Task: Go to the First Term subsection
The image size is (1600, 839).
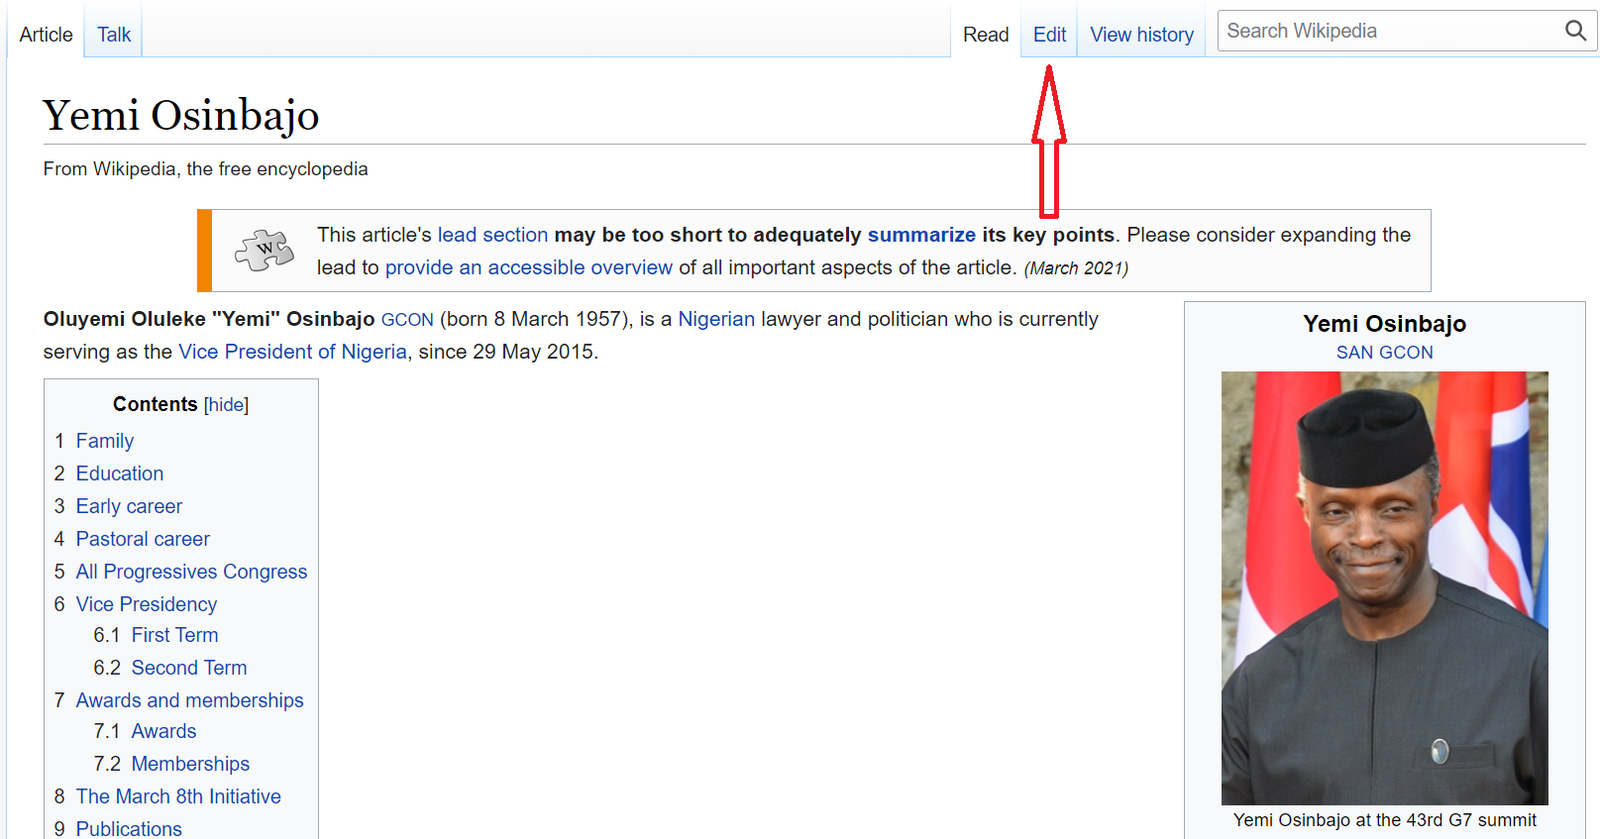Action: point(175,635)
